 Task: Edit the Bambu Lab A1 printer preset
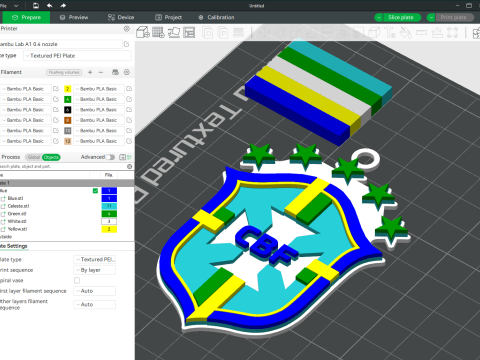tap(127, 44)
